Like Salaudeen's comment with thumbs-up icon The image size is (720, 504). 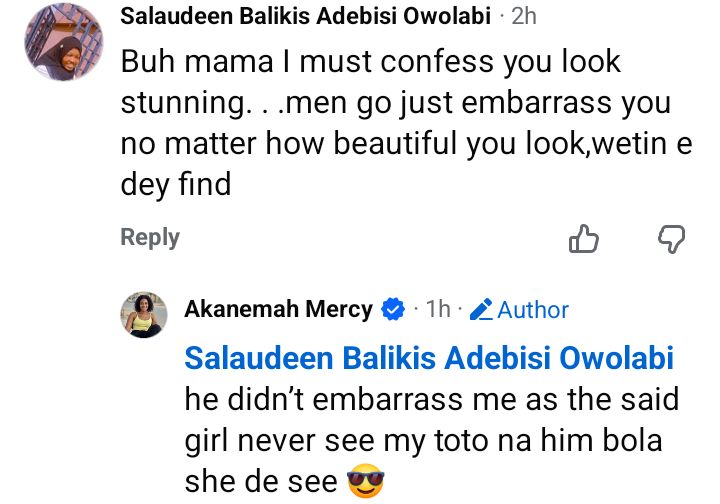(583, 238)
